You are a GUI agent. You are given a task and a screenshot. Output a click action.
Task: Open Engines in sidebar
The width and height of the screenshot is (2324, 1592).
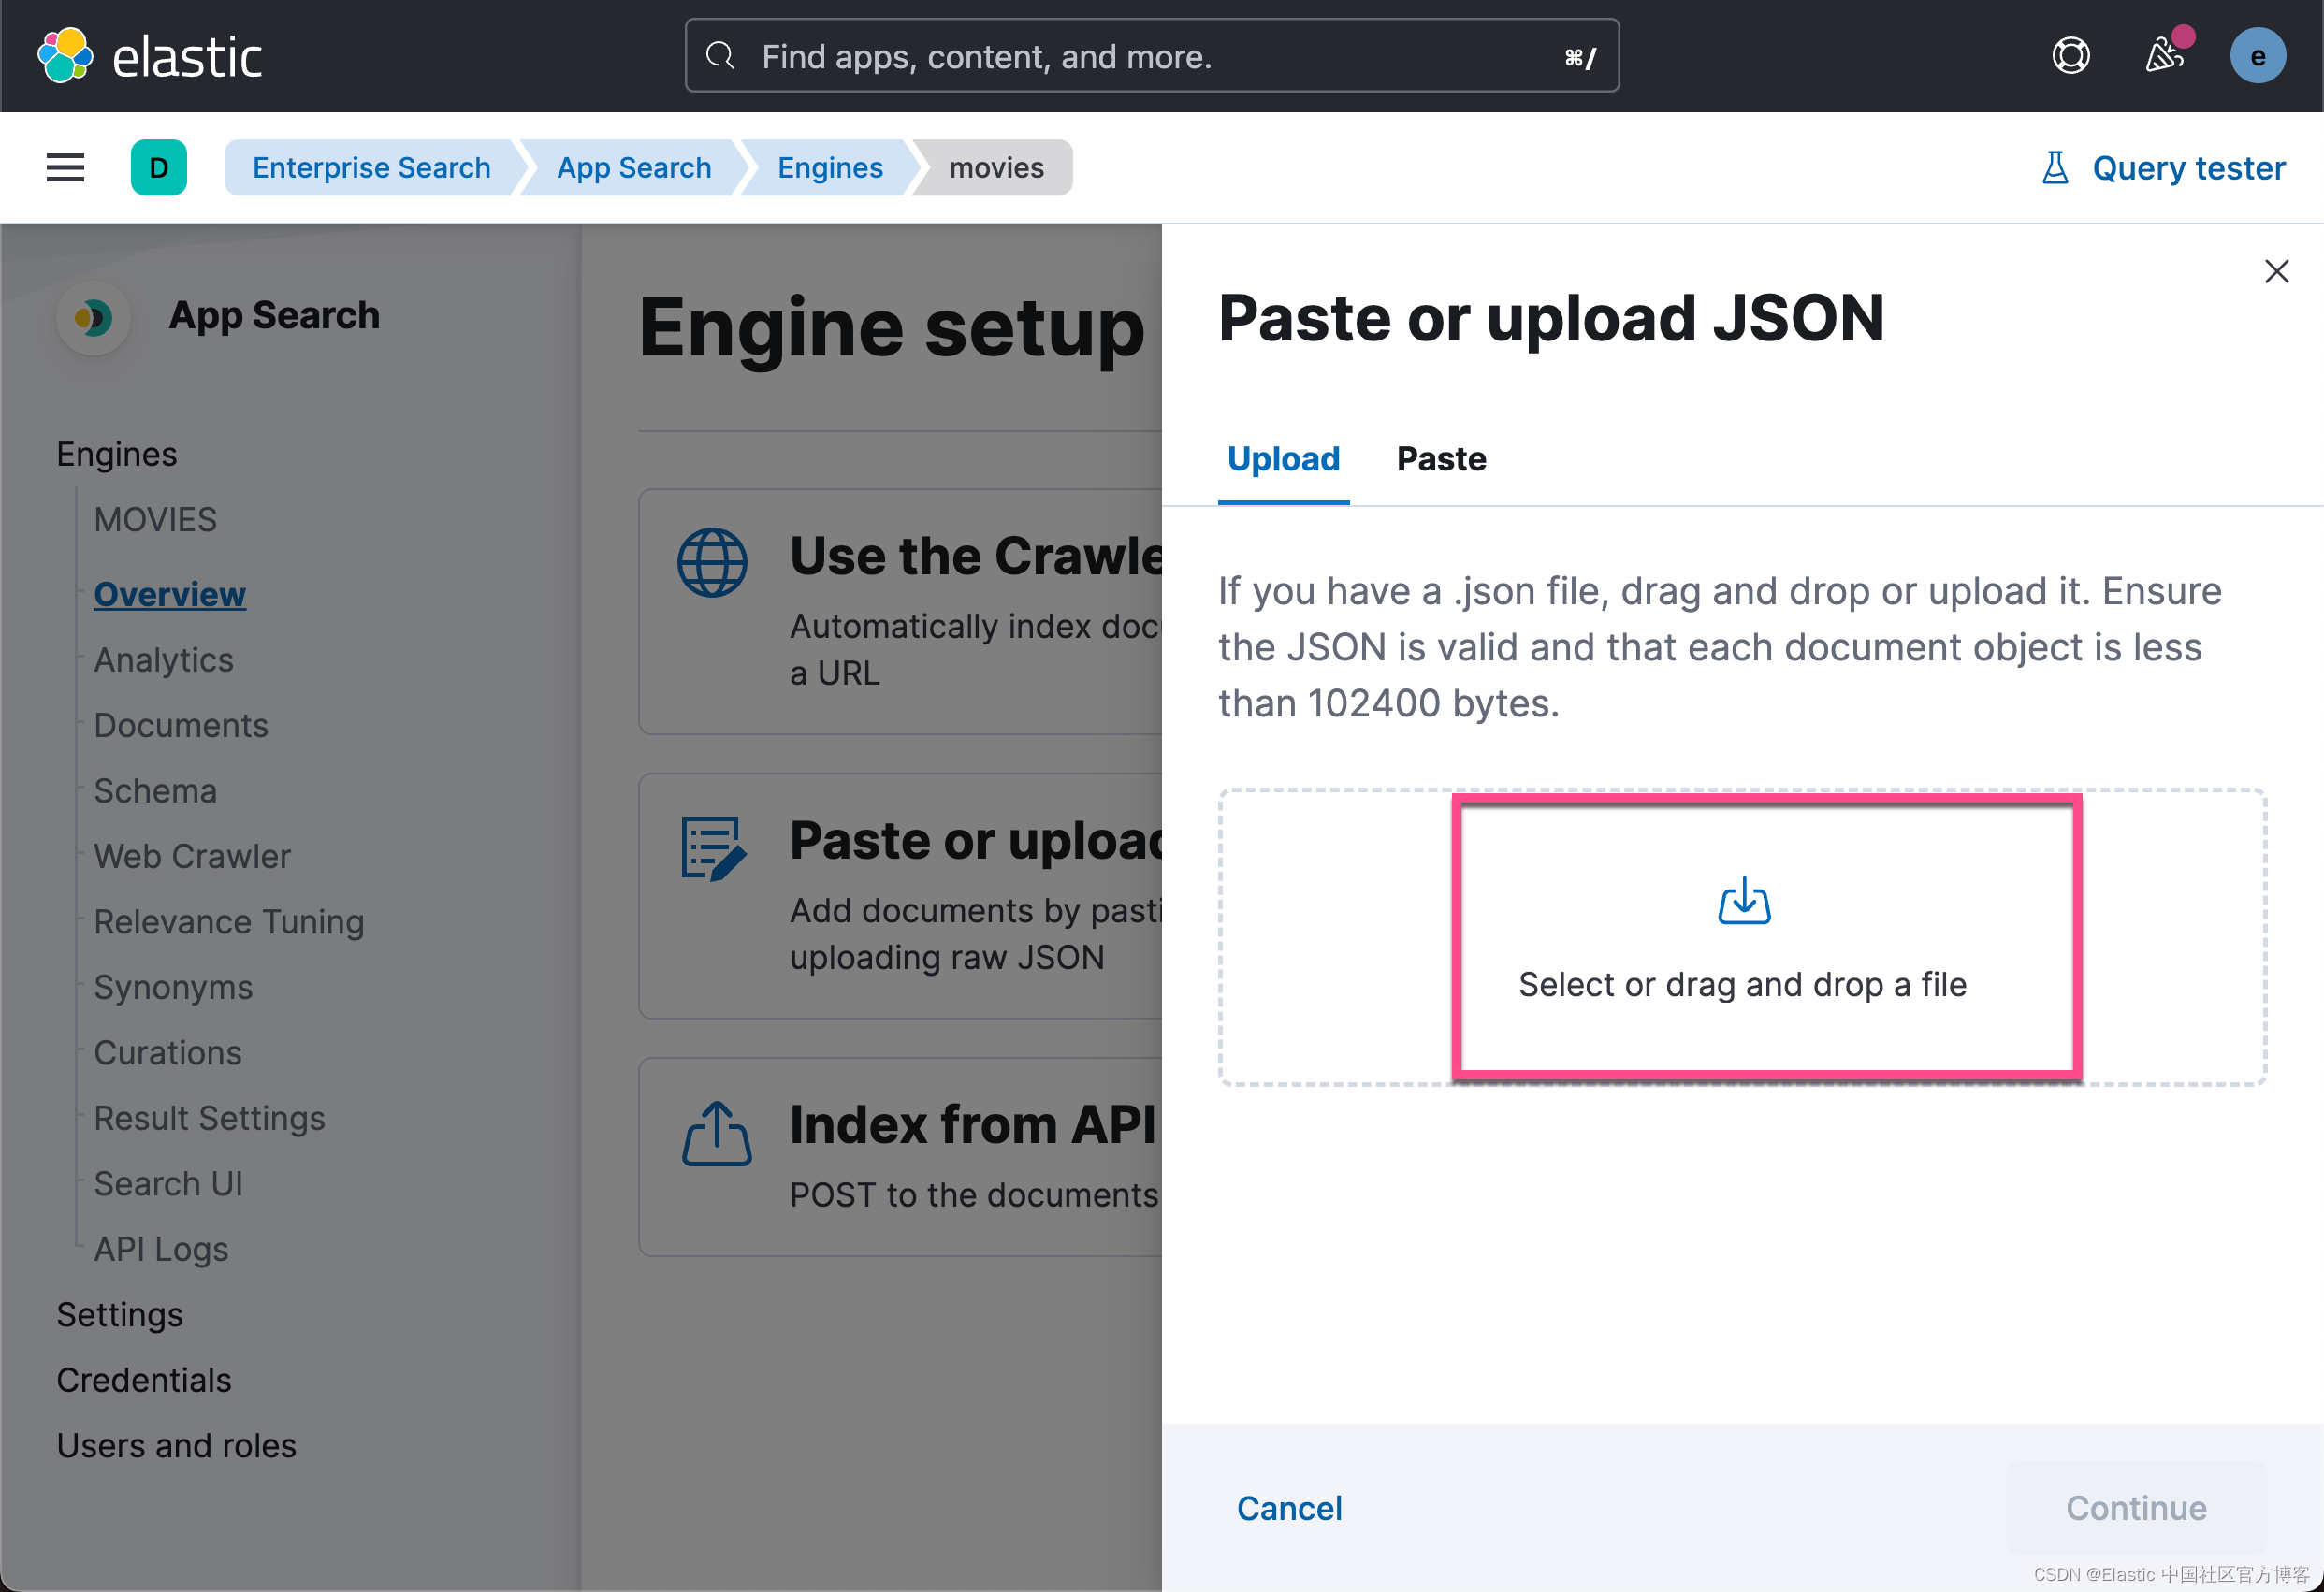(x=117, y=454)
